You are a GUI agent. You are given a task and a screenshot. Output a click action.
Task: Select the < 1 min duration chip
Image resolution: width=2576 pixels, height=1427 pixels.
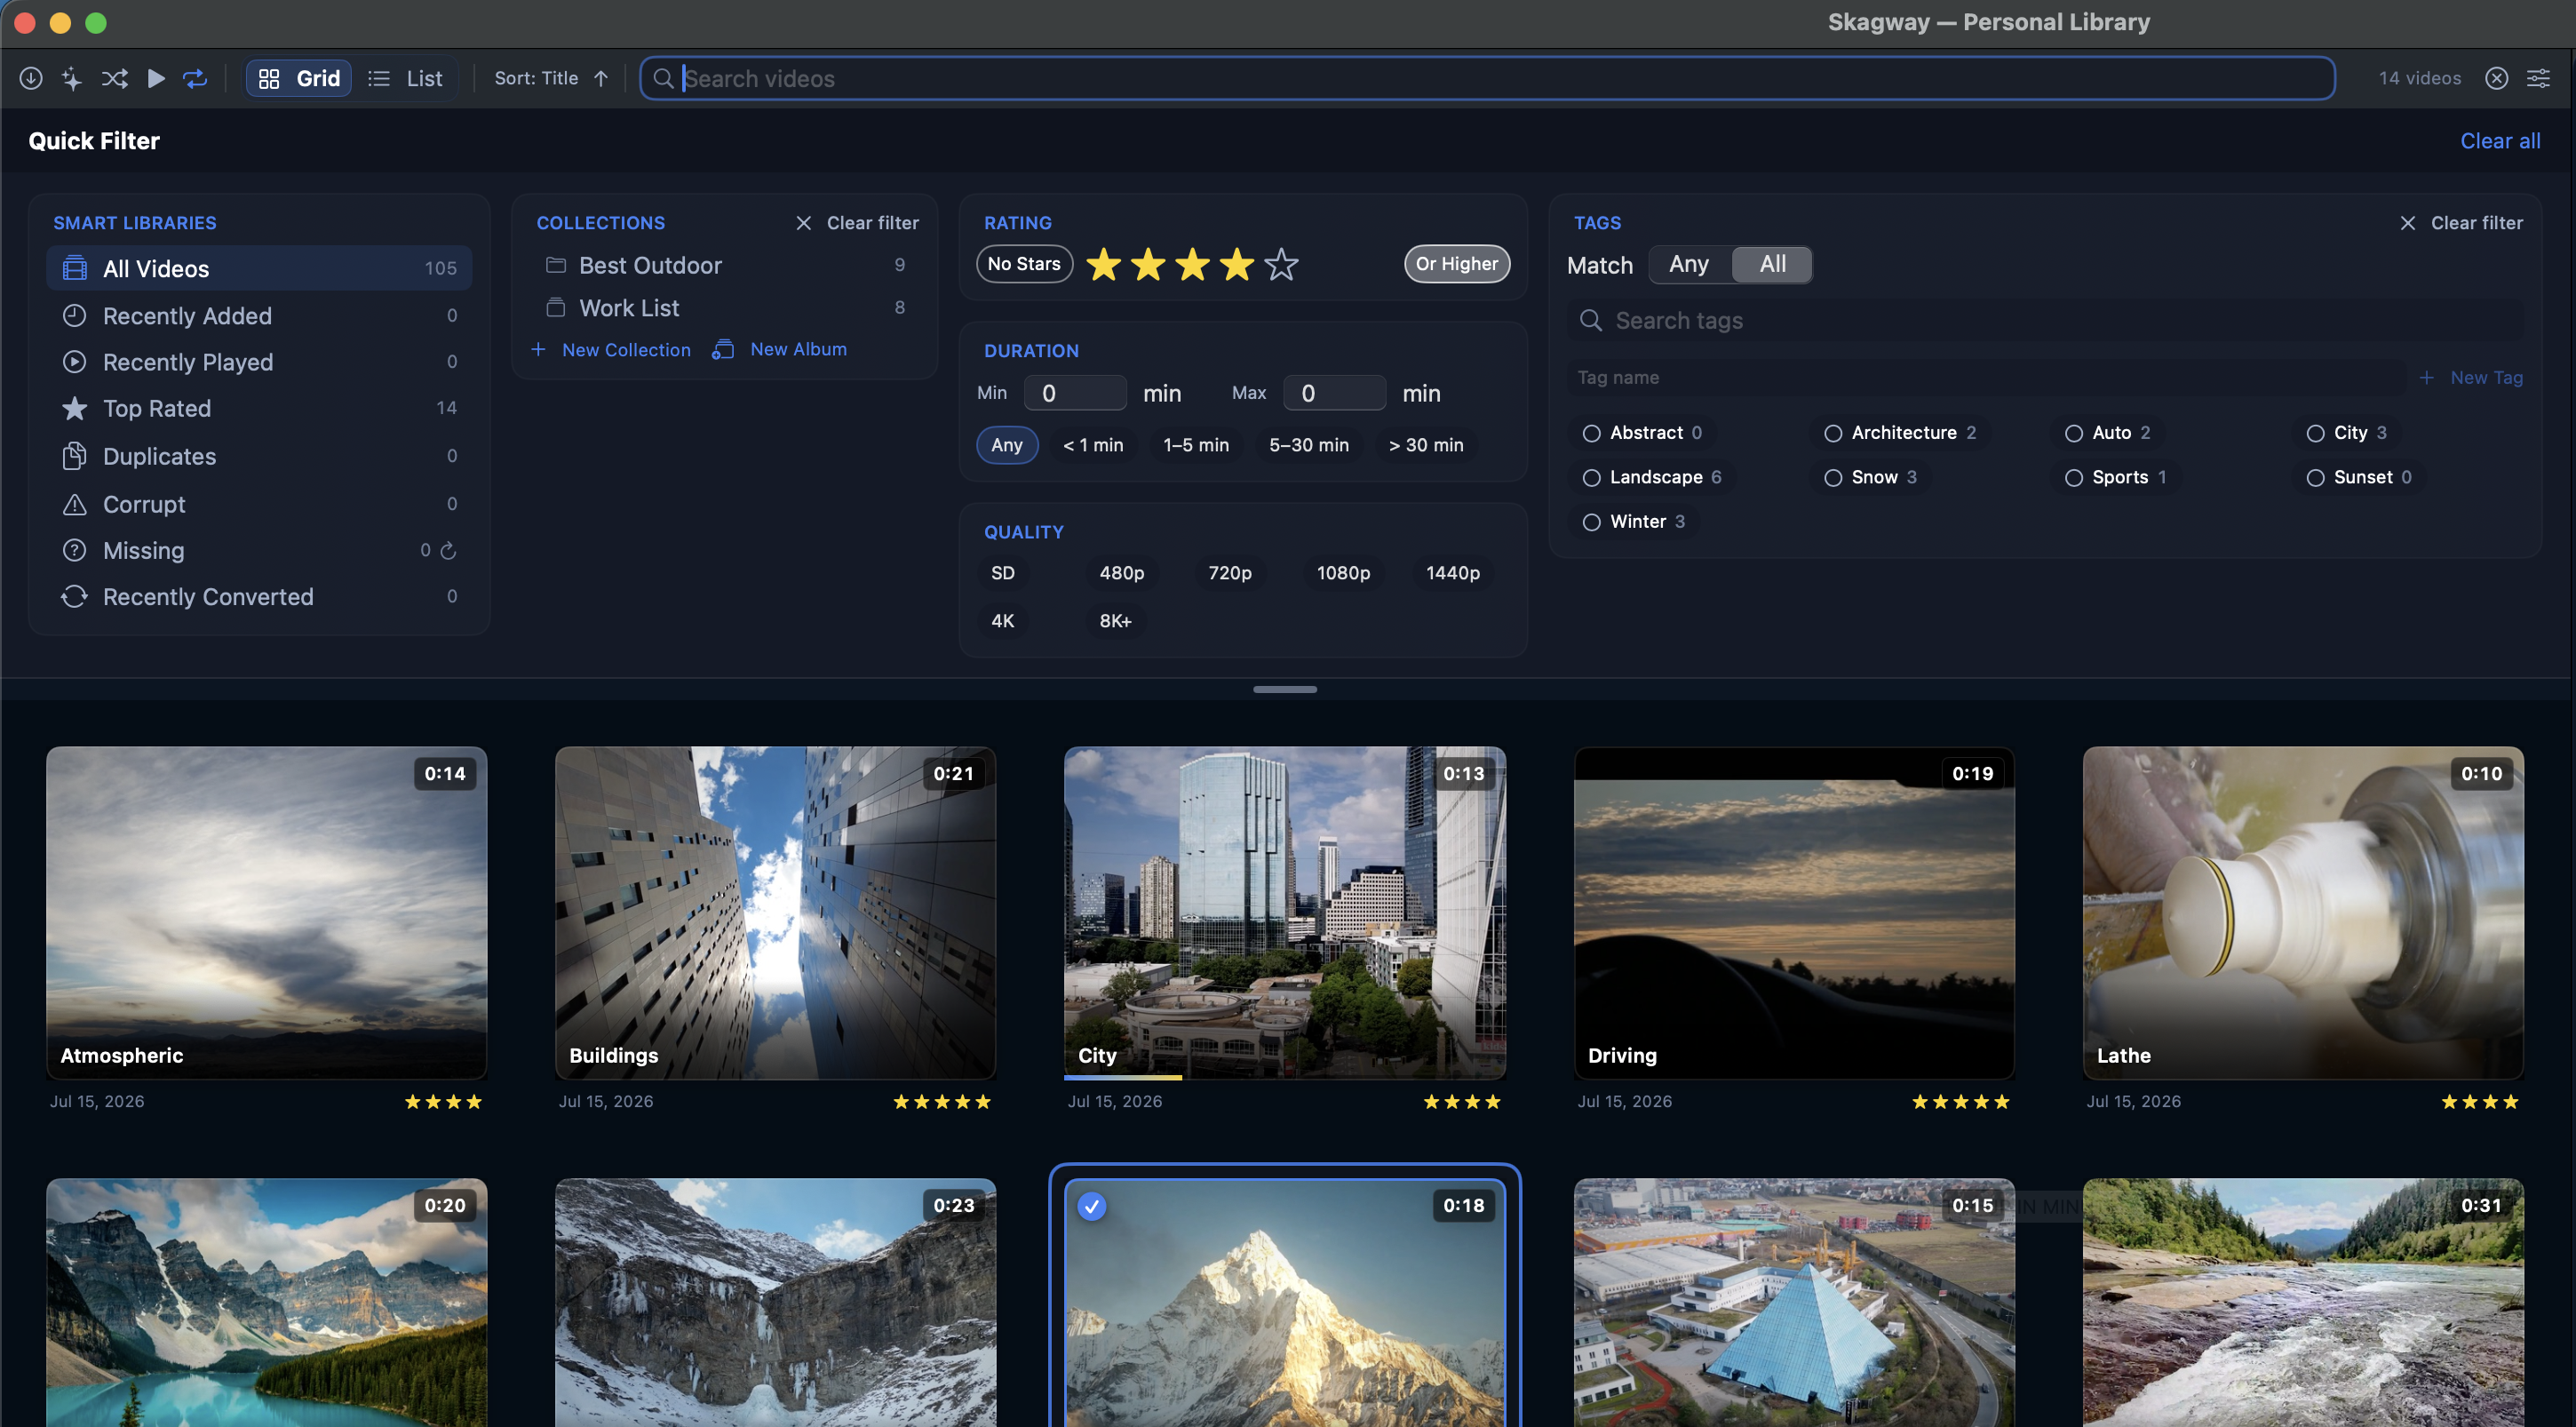(x=1093, y=445)
